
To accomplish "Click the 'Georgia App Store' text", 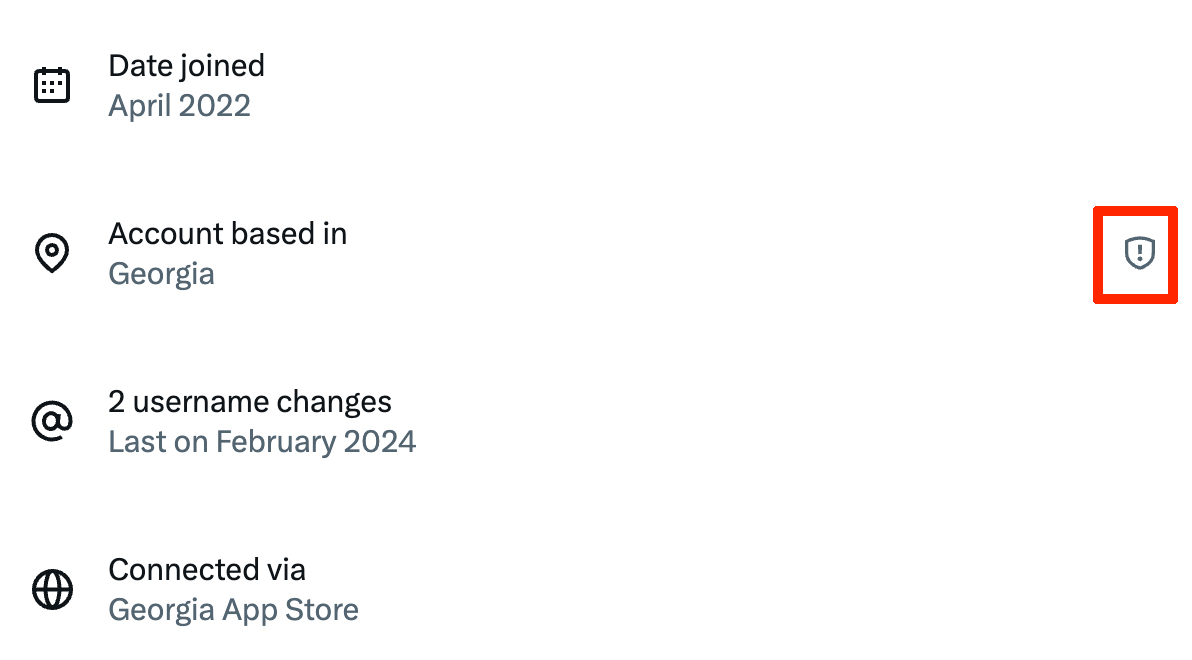I will [233, 610].
